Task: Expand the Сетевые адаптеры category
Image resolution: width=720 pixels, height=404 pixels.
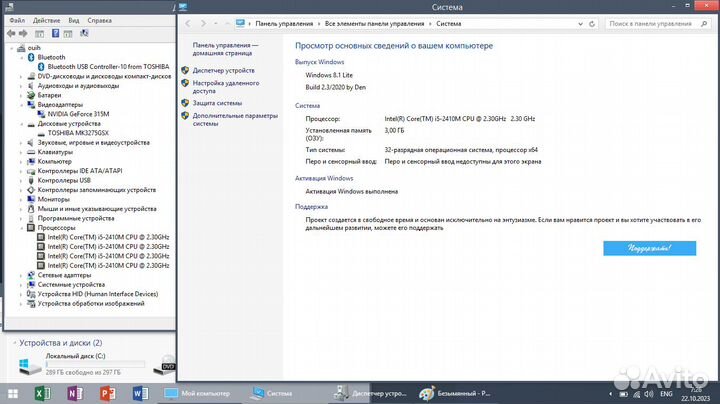Action: (21, 275)
